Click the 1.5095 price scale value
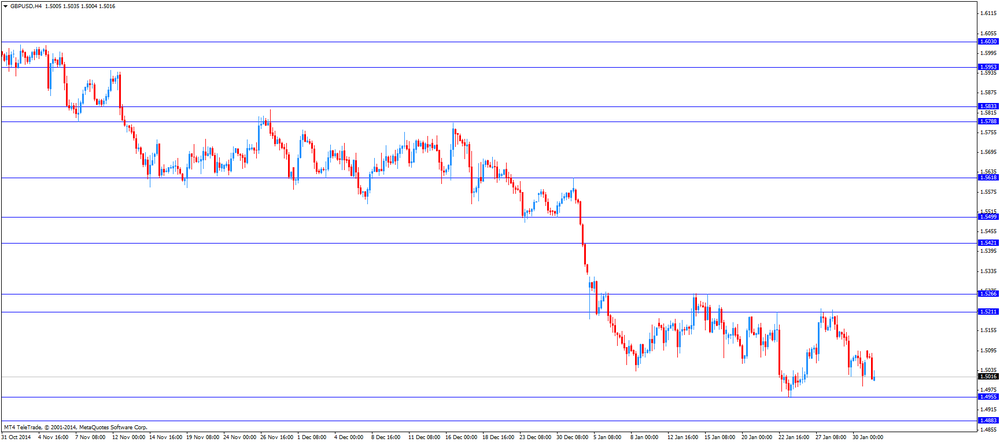 (989, 350)
